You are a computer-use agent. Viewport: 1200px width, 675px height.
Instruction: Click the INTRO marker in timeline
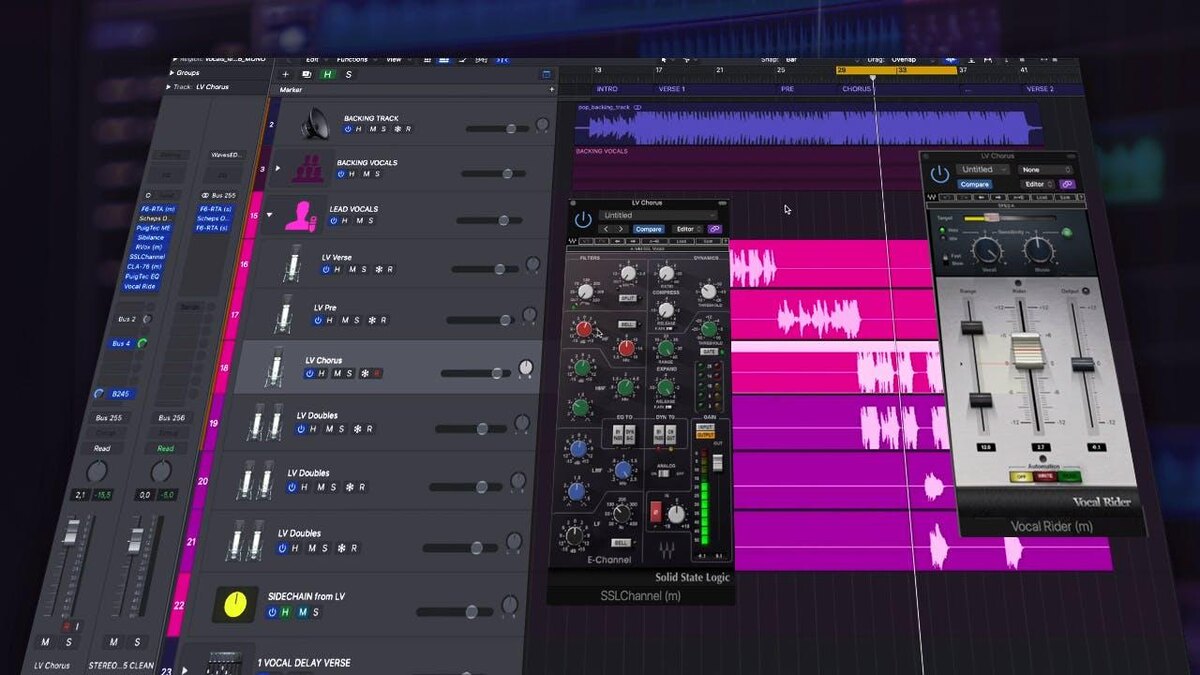click(x=607, y=89)
